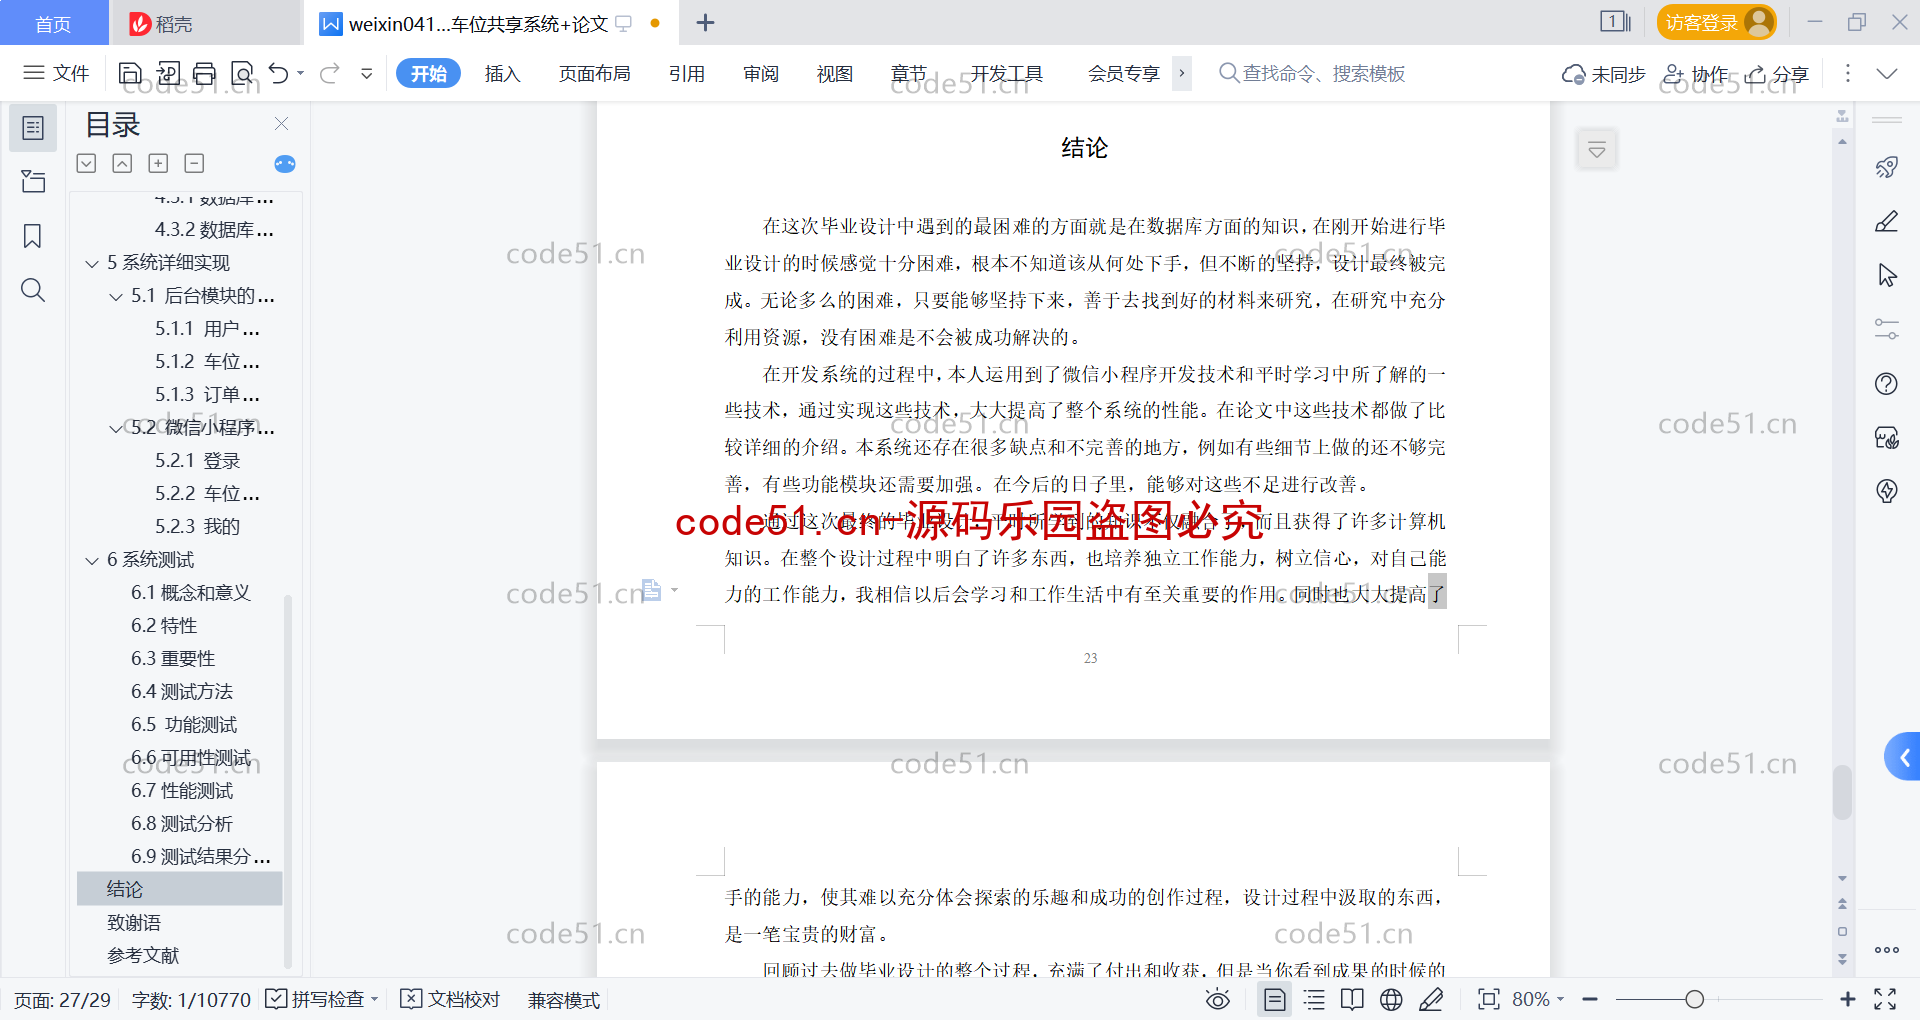The width and height of the screenshot is (1920, 1020).
Task: Open undo history dropdown arrow
Action: (x=300, y=73)
